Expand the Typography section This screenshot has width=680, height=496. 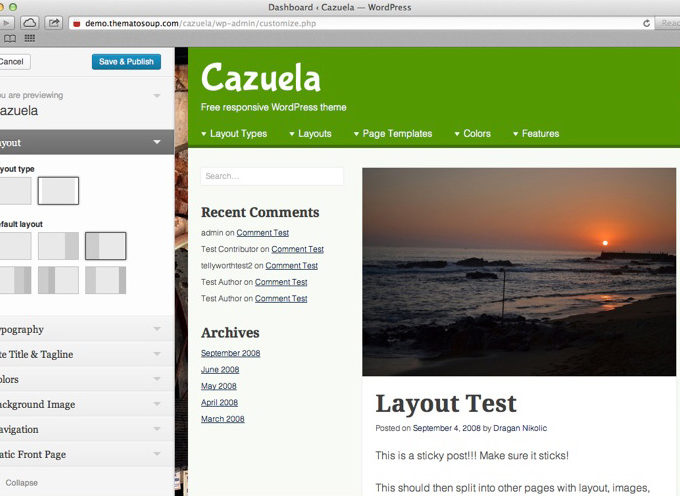coord(80,329)
